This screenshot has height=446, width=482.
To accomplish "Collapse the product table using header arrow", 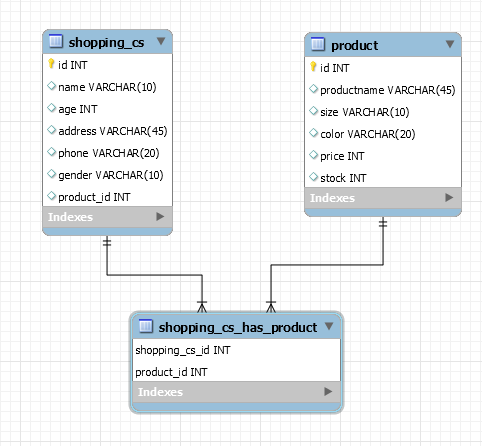I will point(450,44).
